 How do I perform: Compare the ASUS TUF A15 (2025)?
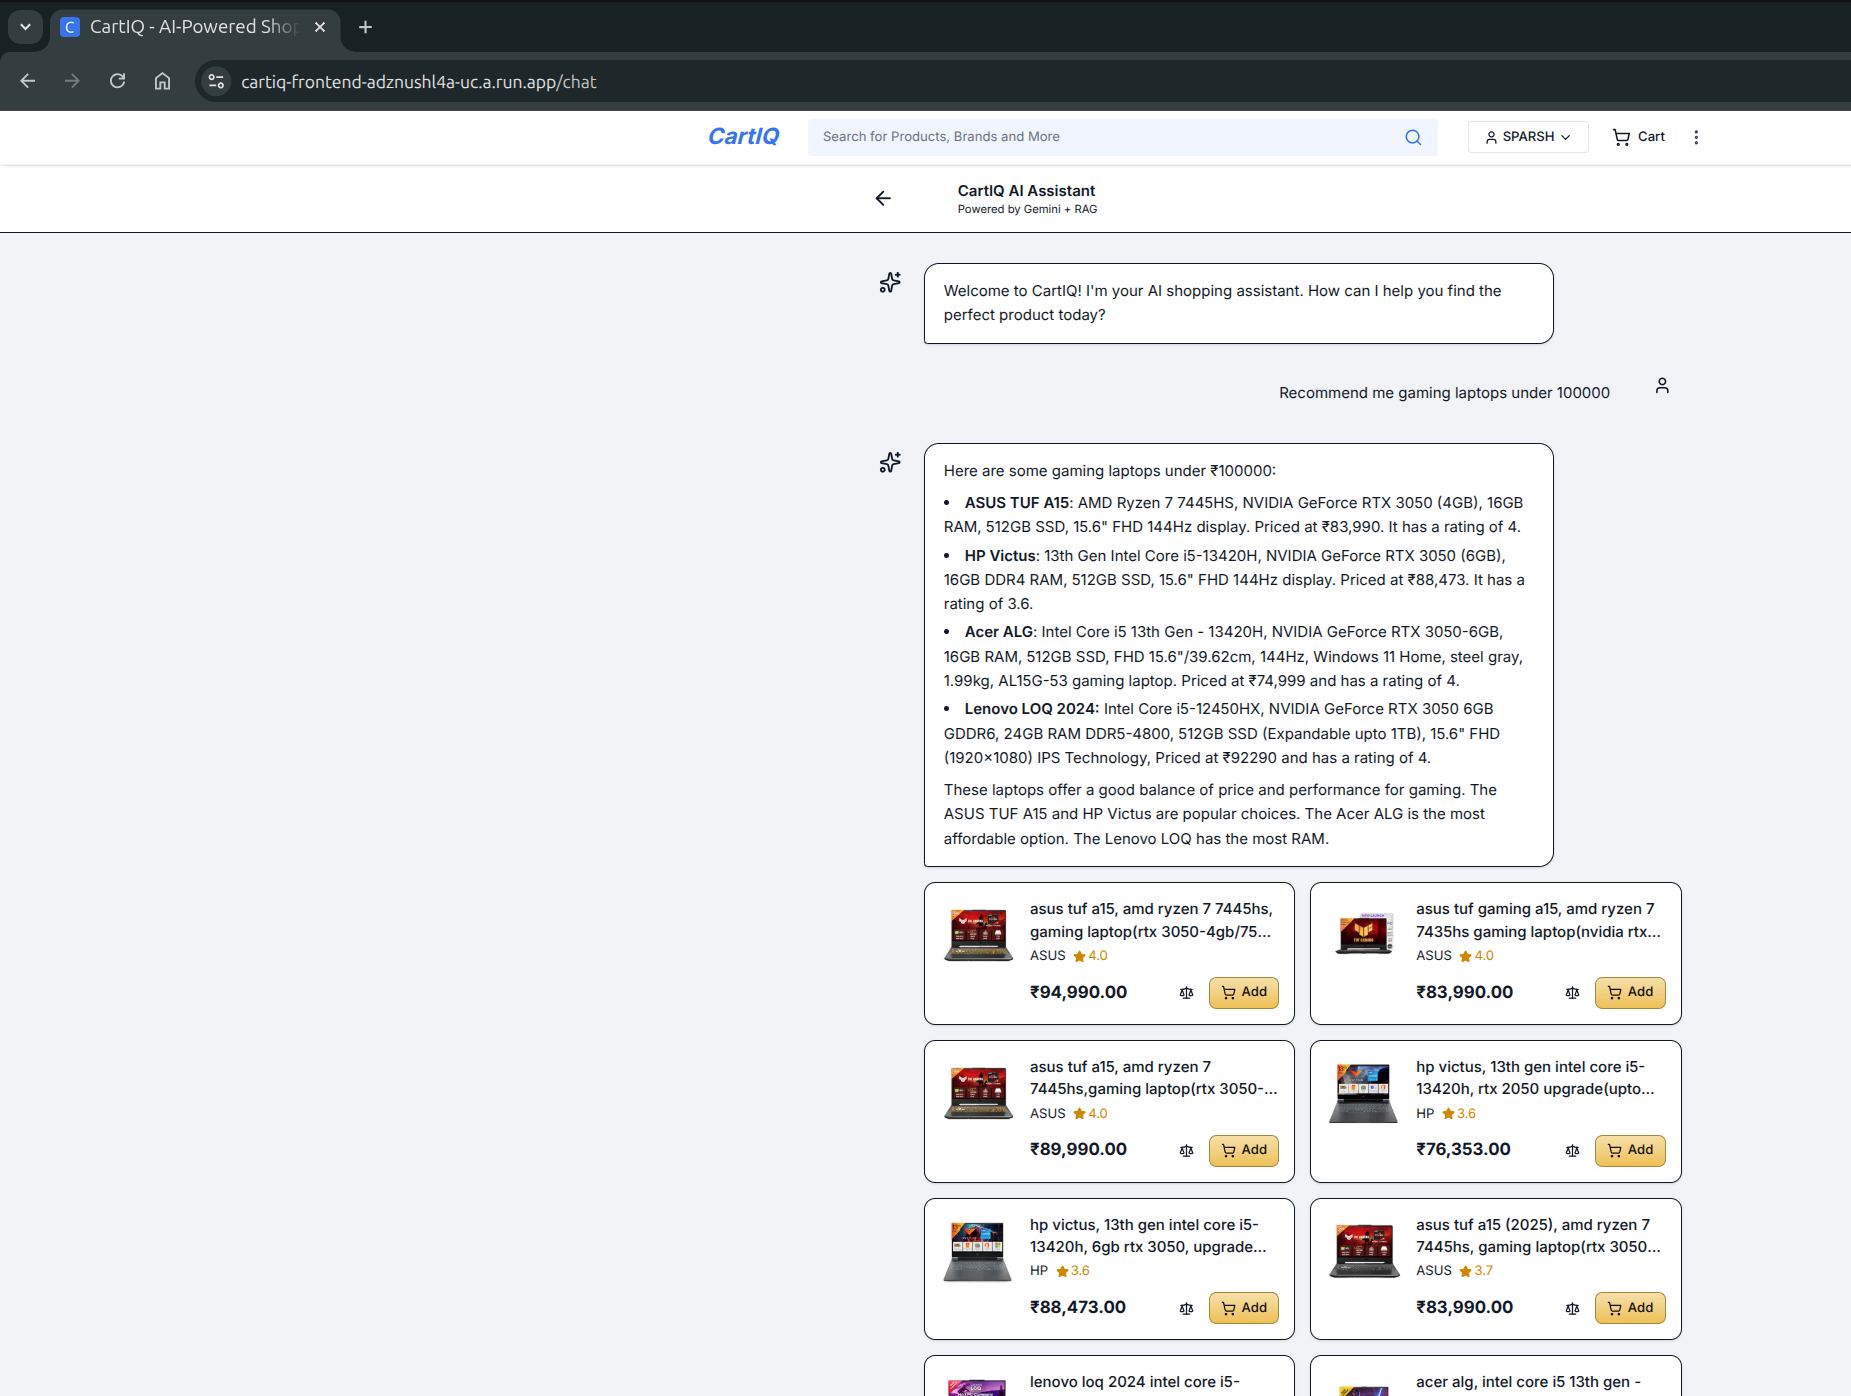(x=1572, y=1309)
